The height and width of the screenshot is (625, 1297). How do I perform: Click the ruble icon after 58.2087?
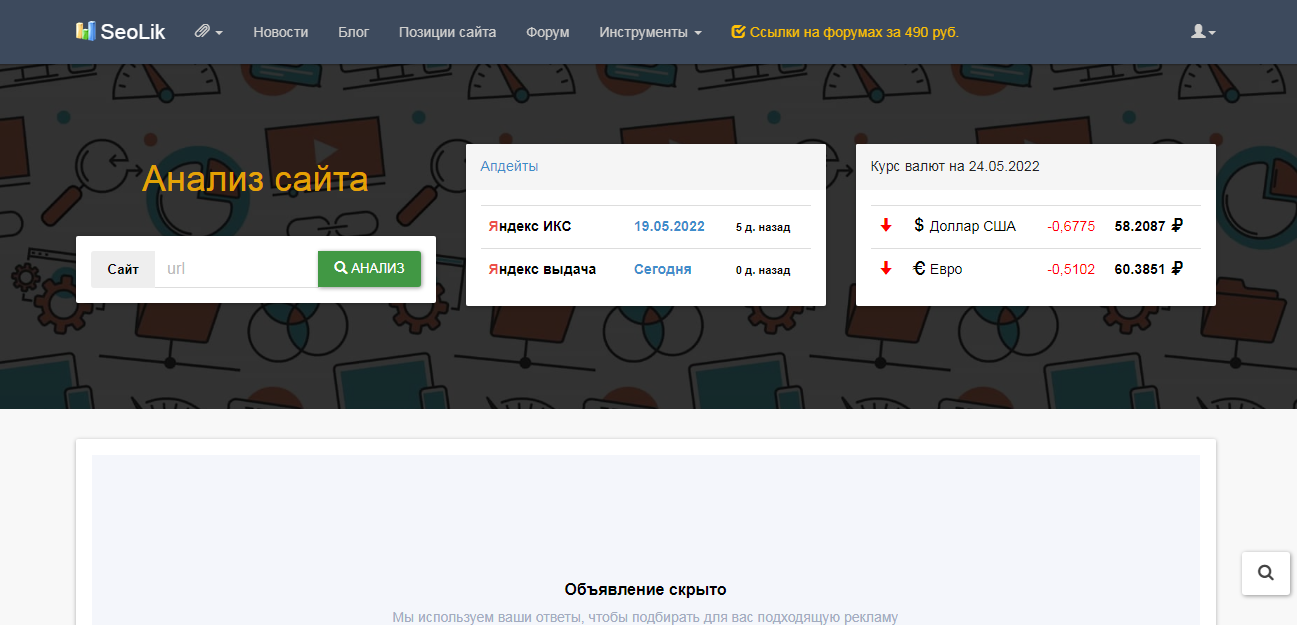(x=1177, y=226)
